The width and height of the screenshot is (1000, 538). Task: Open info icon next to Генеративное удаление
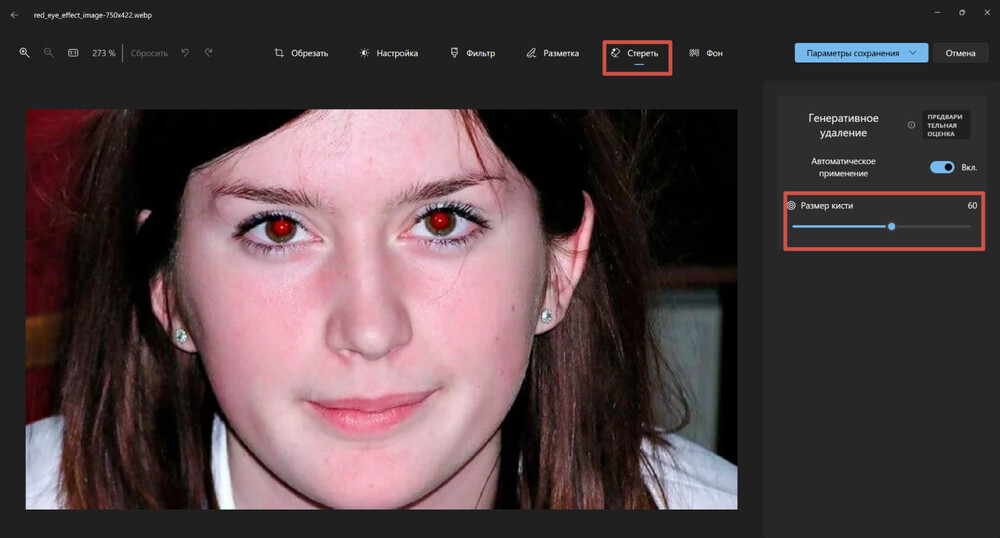pyautogui.click(x=911, y=126)
